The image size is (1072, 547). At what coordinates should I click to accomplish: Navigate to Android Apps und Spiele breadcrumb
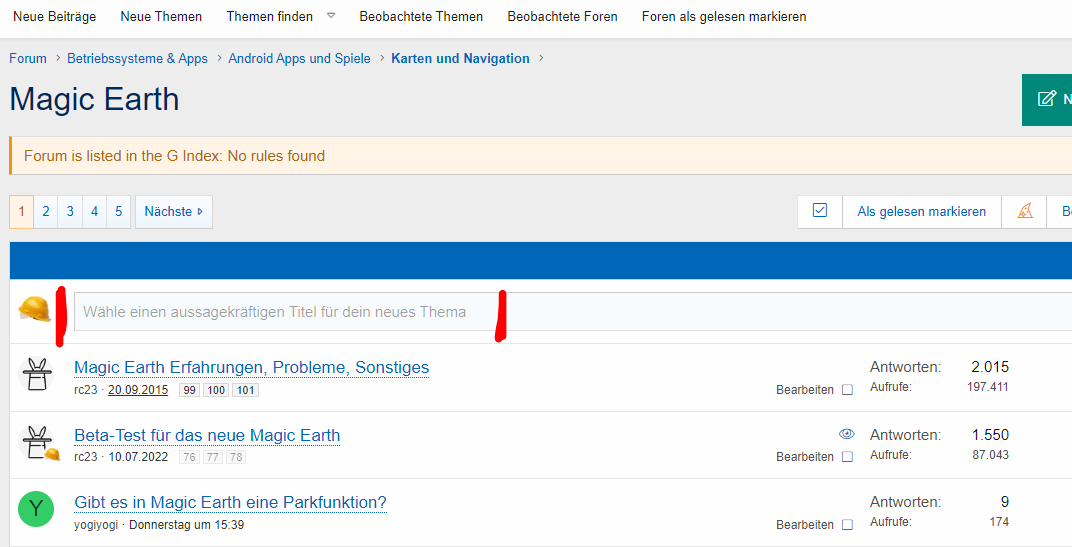pos(299,58)
